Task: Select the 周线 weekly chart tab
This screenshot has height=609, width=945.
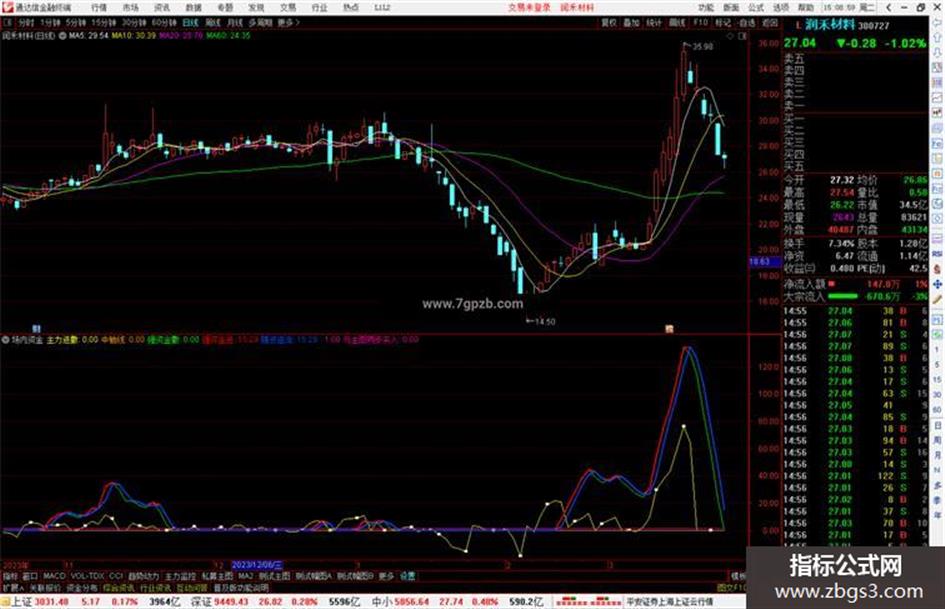Action: 213,22
